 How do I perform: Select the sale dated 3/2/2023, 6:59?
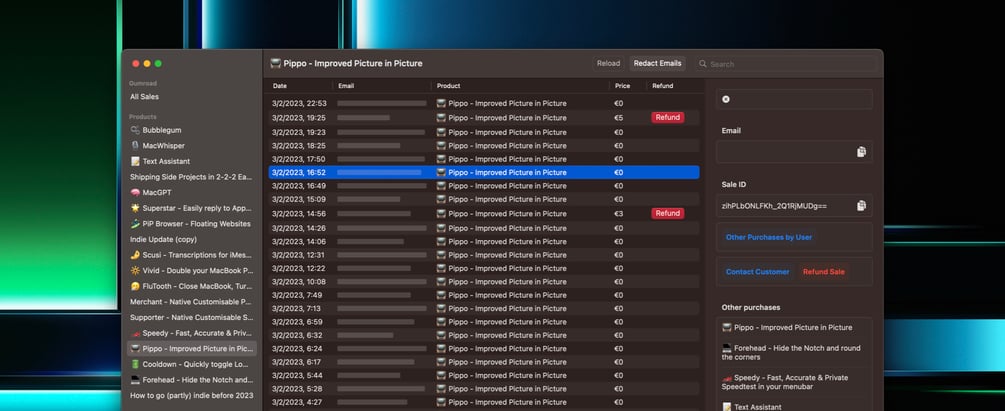click(484, 322)
